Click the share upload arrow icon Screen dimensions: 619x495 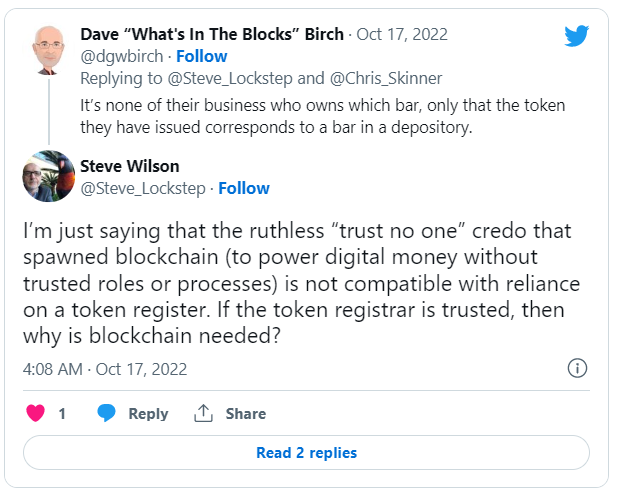pos(203,413)
